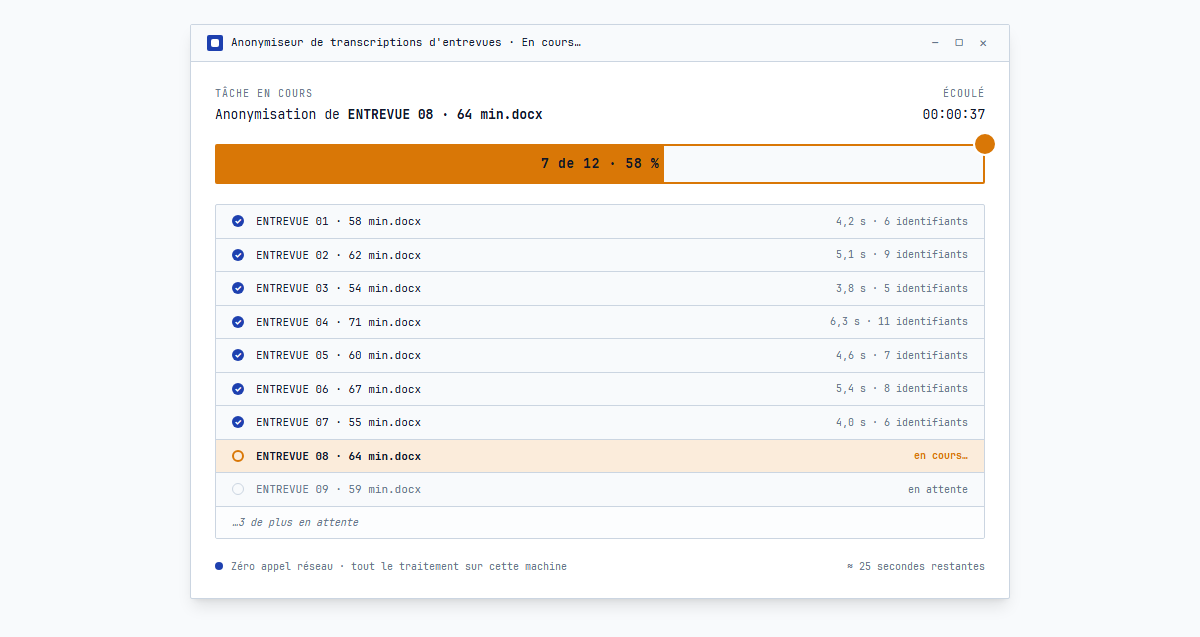Click the blue status dot before Zéro appel réseau
Image resolution: width=1200 pixels, height=637 pixels.
(218, 565)
